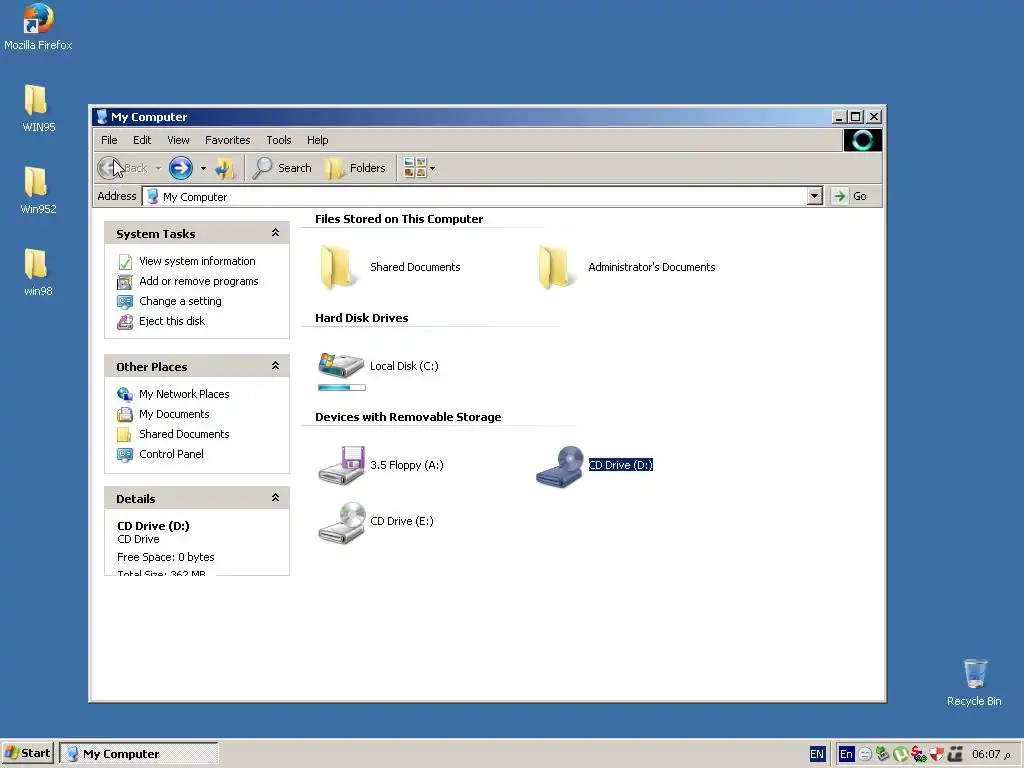1024x768 pixels.
Task: Open the File menu
Action: tap(109, 140)
